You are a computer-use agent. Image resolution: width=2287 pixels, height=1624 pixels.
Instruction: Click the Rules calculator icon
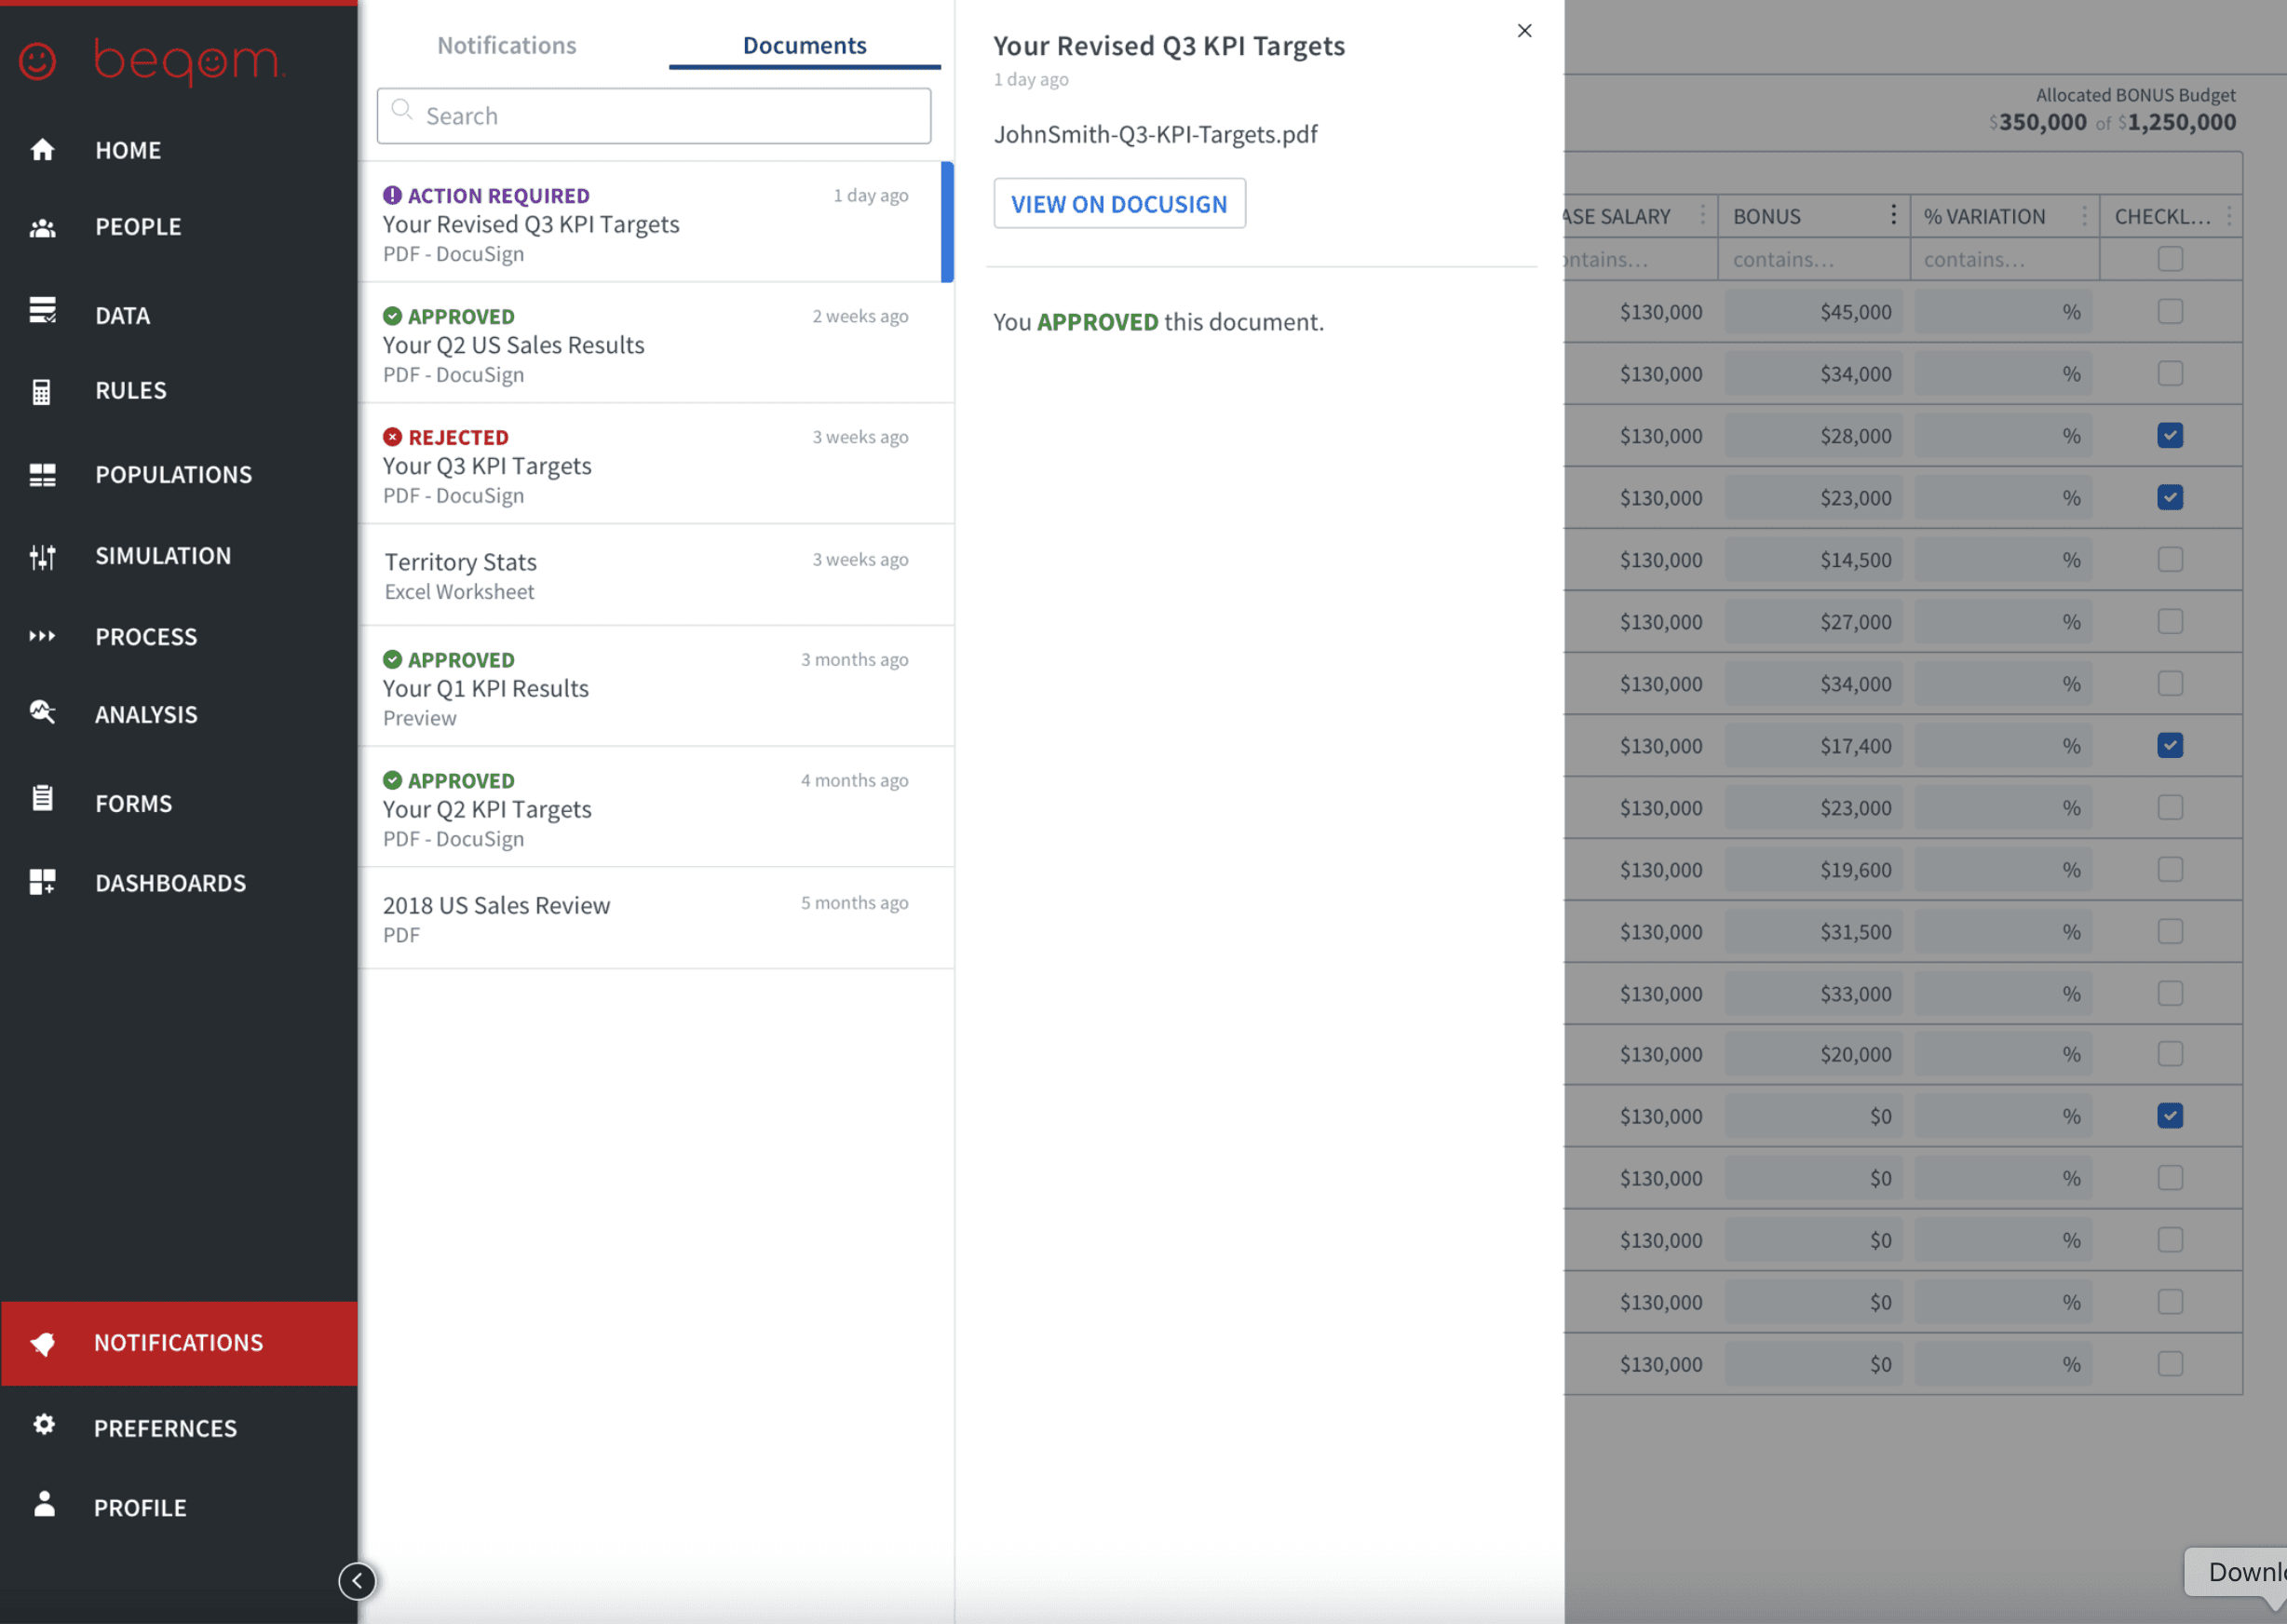[x=42, y=391]
